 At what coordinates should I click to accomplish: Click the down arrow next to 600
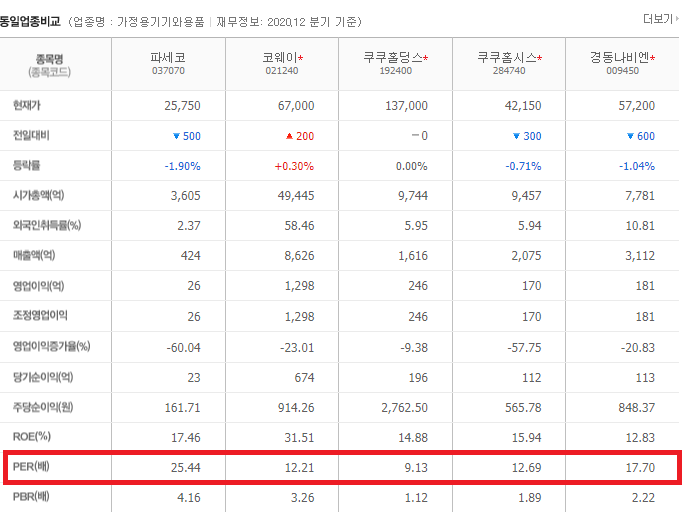click(630, 136)
